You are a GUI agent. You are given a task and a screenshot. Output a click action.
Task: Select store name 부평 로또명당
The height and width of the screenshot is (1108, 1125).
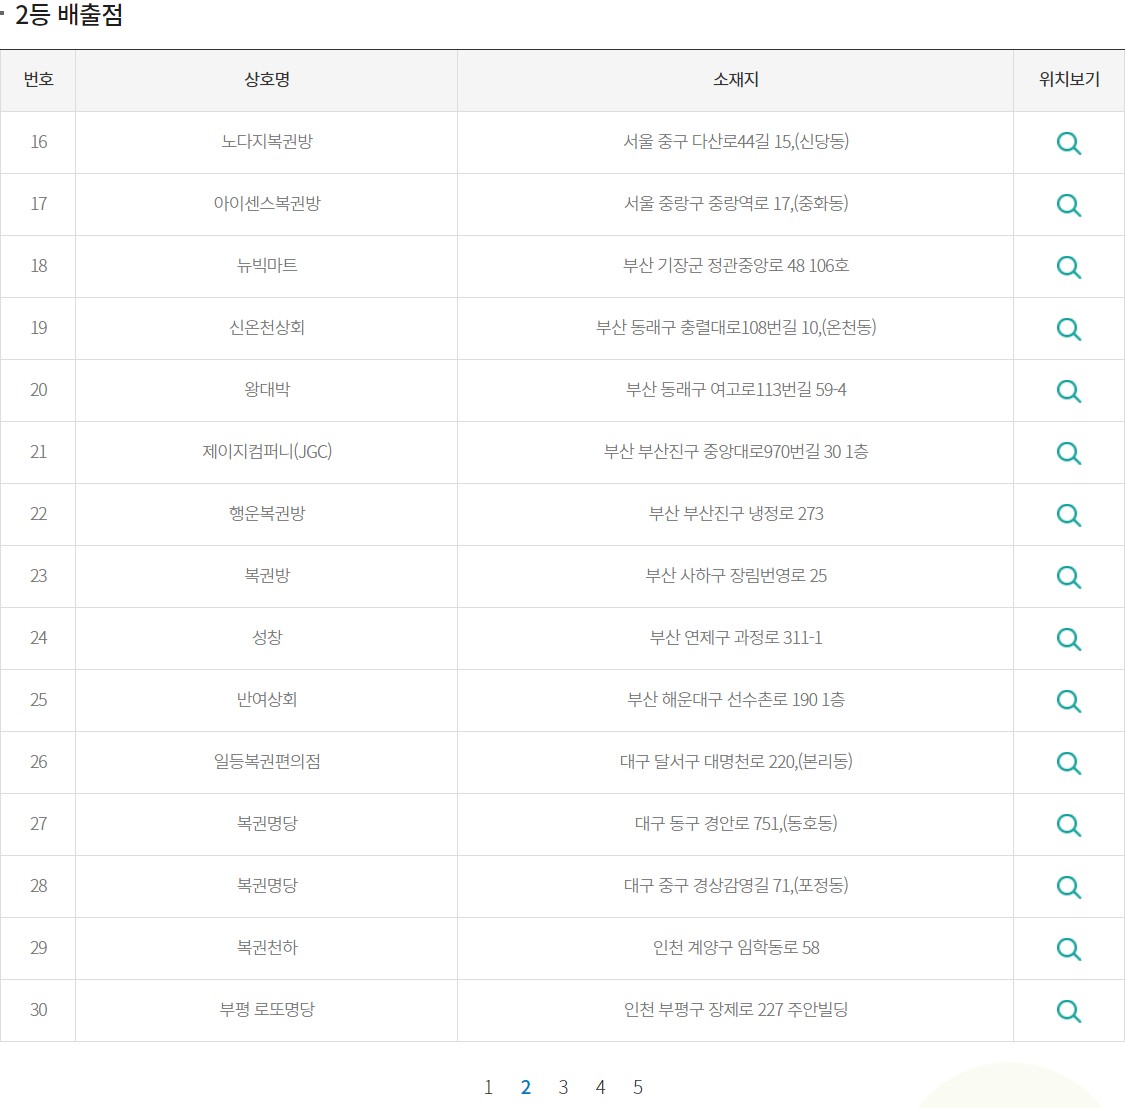click(267, 1010)
